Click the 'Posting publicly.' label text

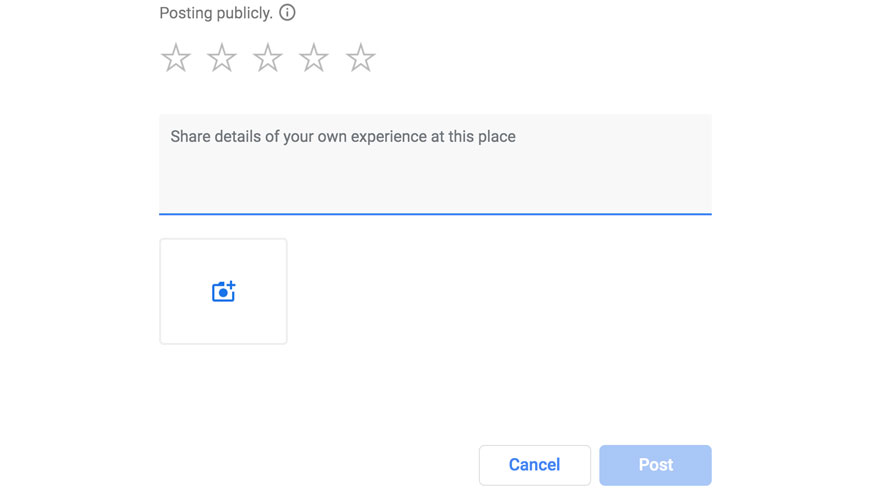click(216, 13)
